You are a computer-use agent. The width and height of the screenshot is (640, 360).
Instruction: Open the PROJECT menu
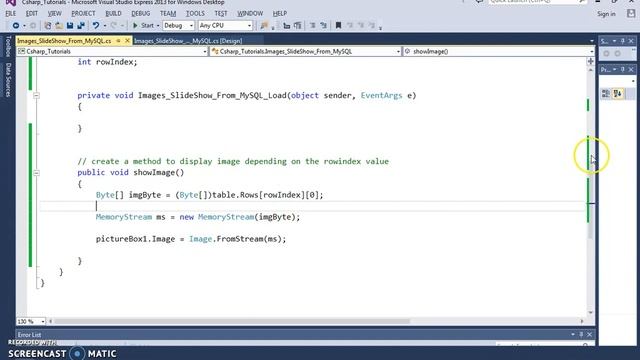(83, 13)
